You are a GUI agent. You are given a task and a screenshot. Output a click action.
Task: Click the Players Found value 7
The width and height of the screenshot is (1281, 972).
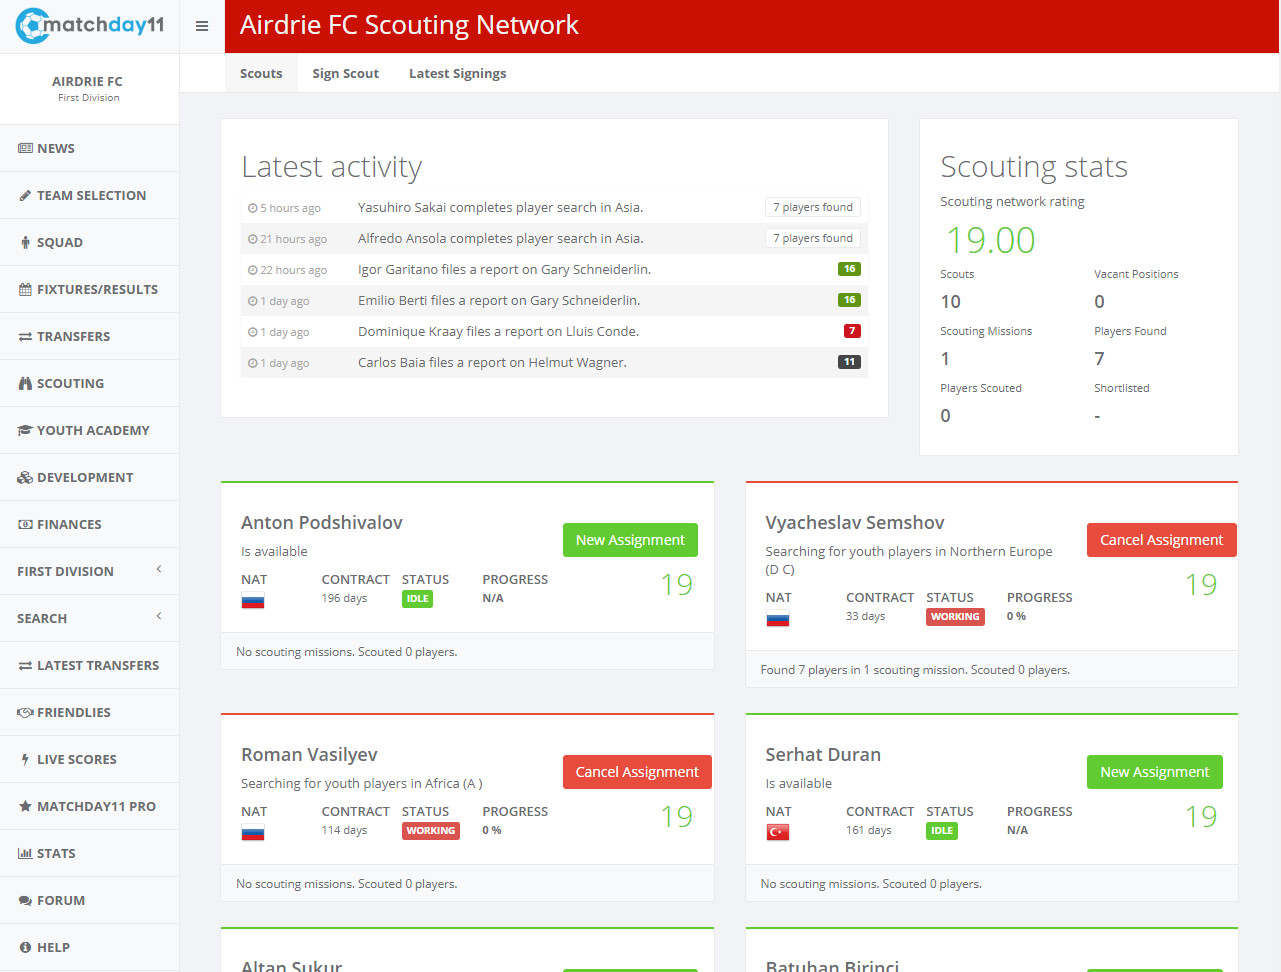pos(1099,358)
